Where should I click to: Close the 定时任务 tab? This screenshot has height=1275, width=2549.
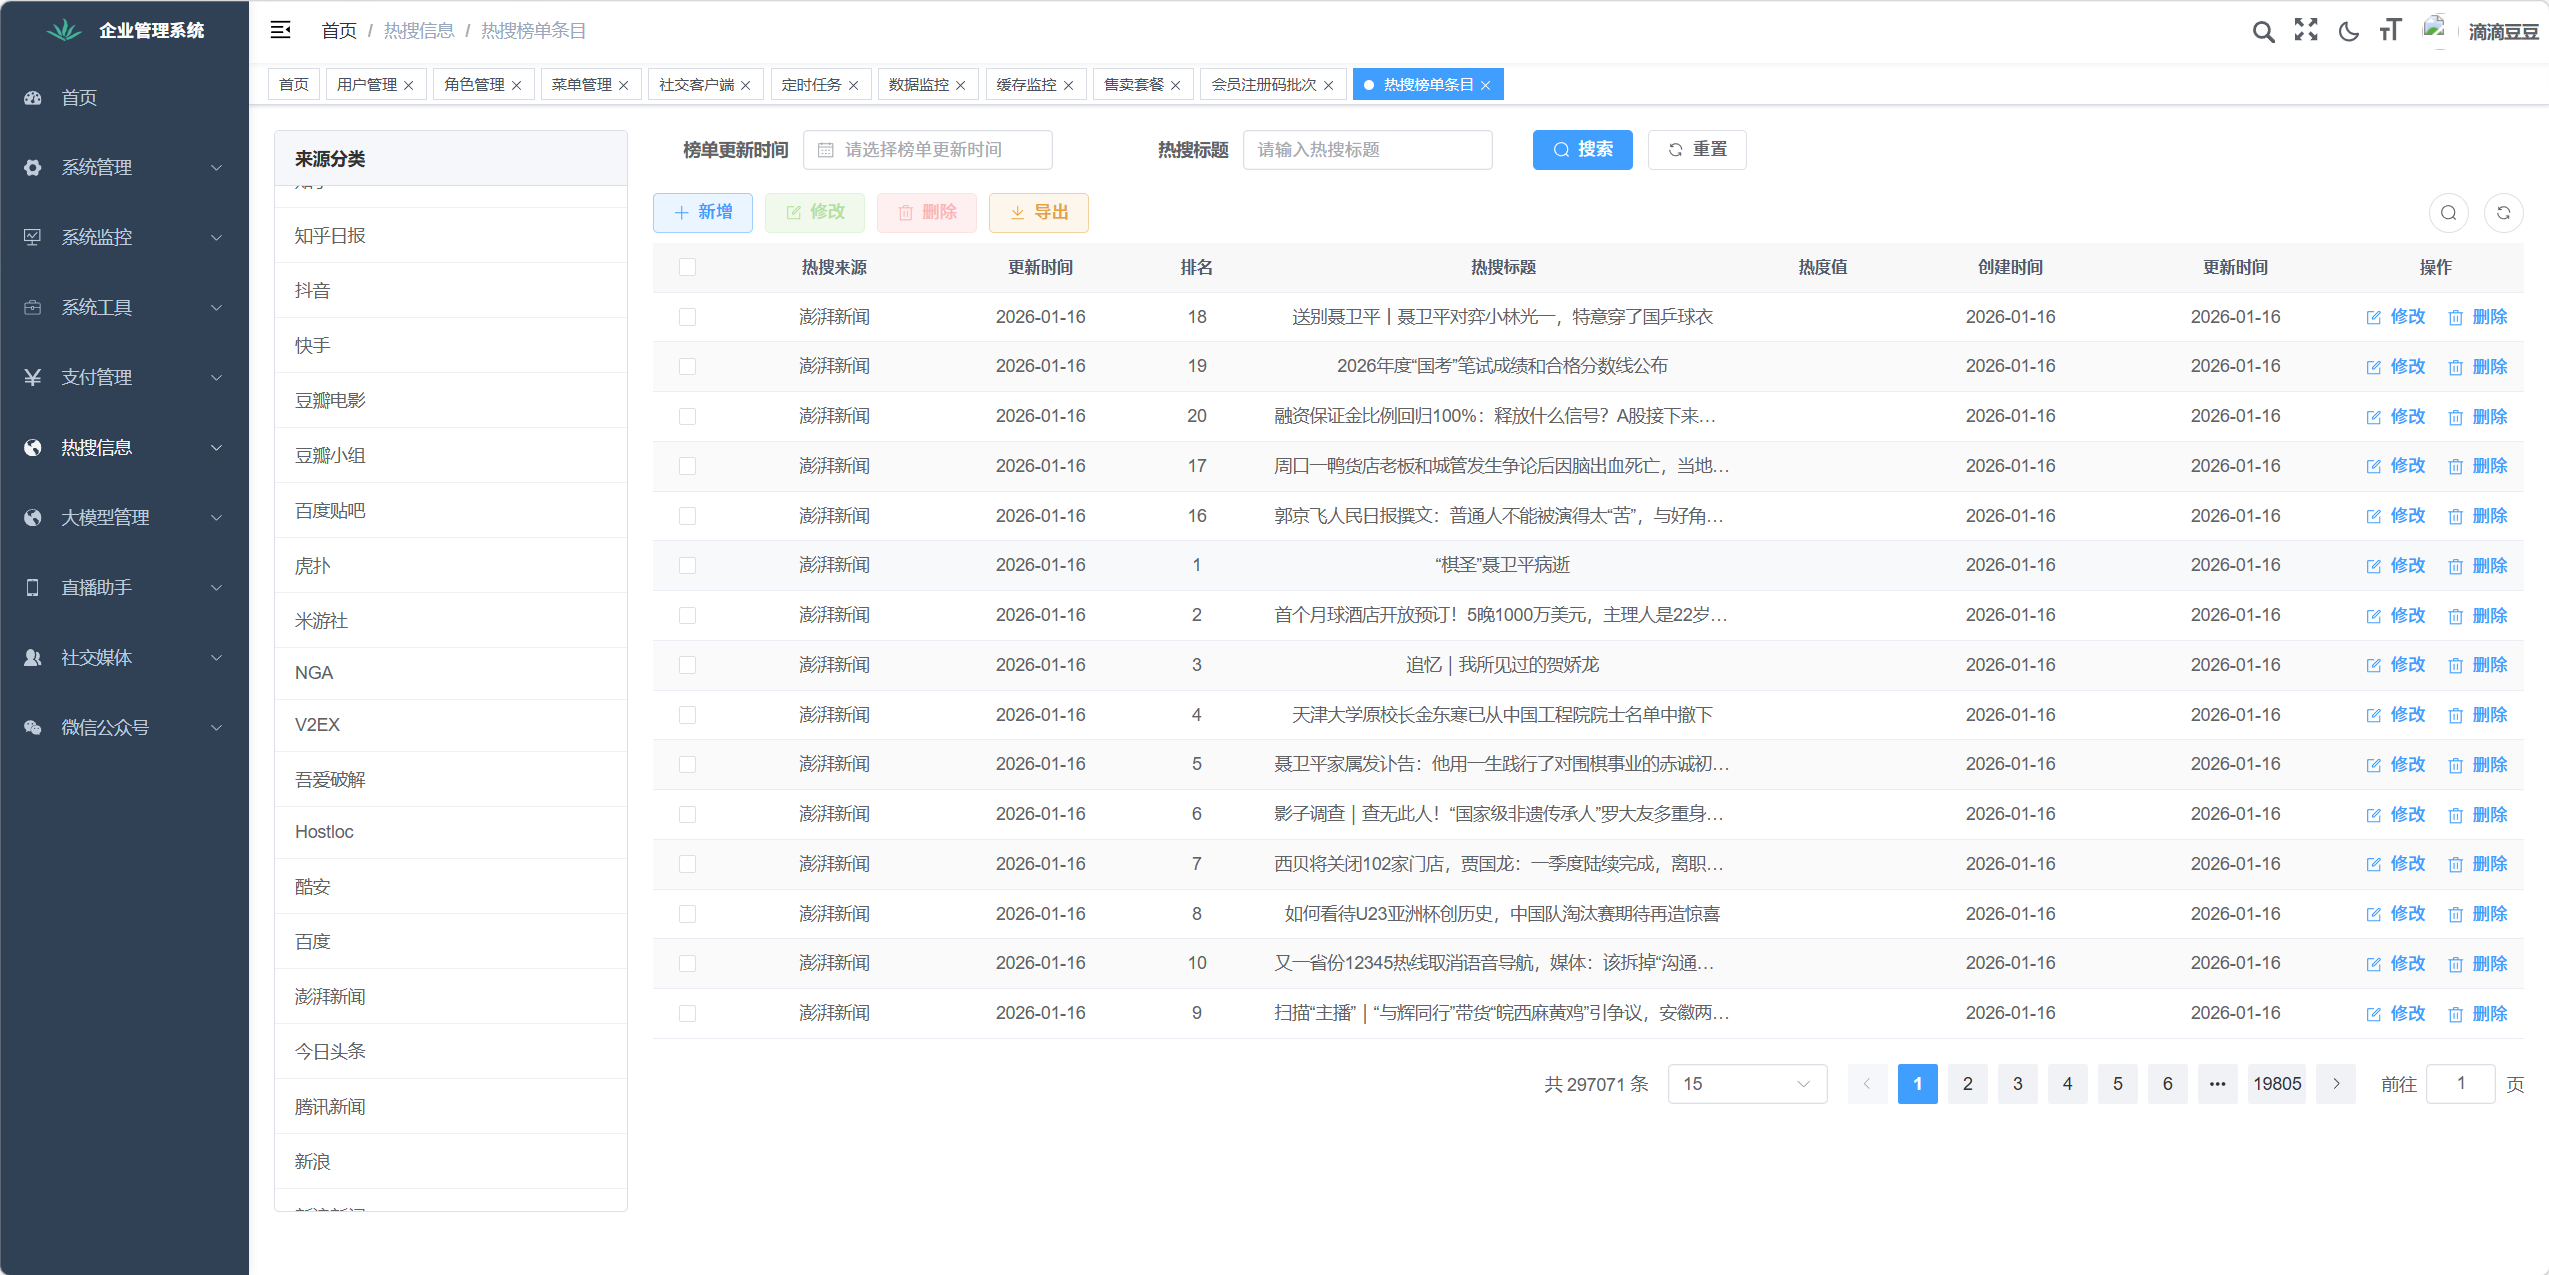tap(853, 84)
